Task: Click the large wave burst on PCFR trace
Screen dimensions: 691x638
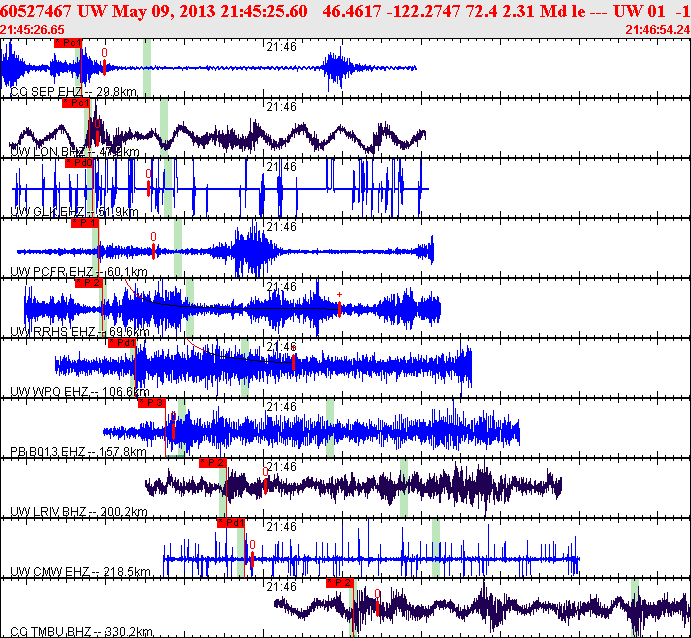Action: pos(252,249)
